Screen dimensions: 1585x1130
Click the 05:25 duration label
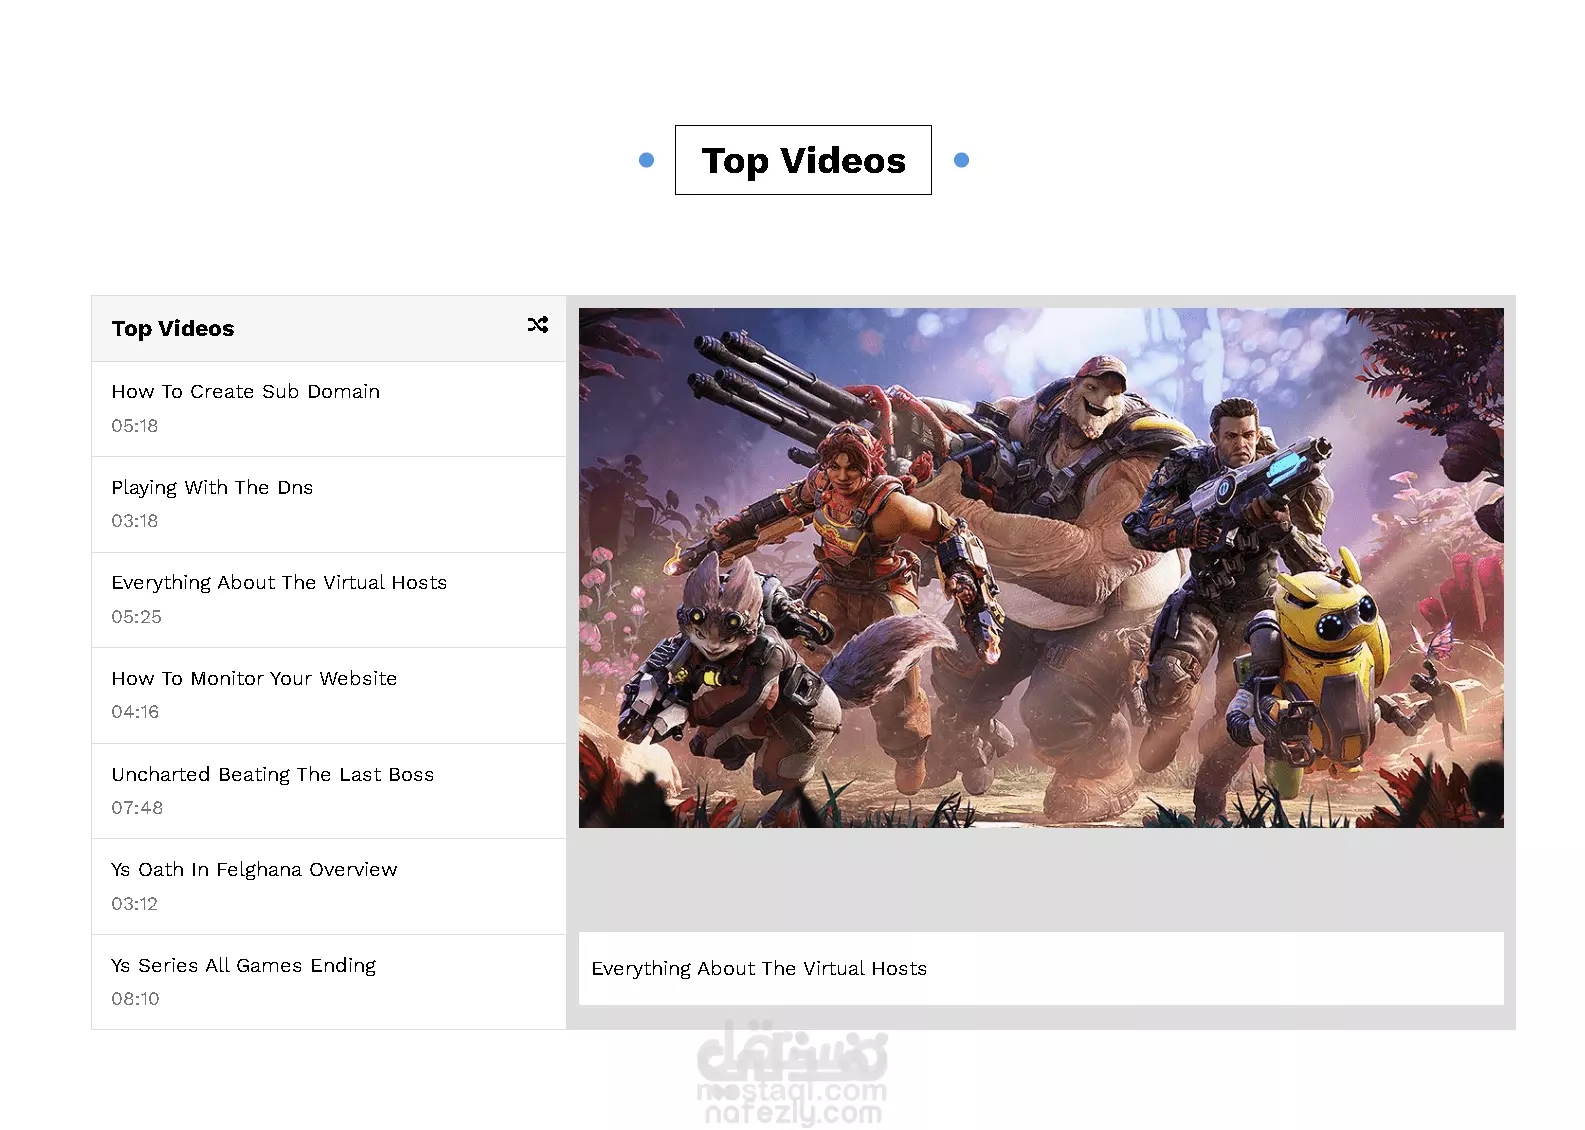tap(137, 617)
